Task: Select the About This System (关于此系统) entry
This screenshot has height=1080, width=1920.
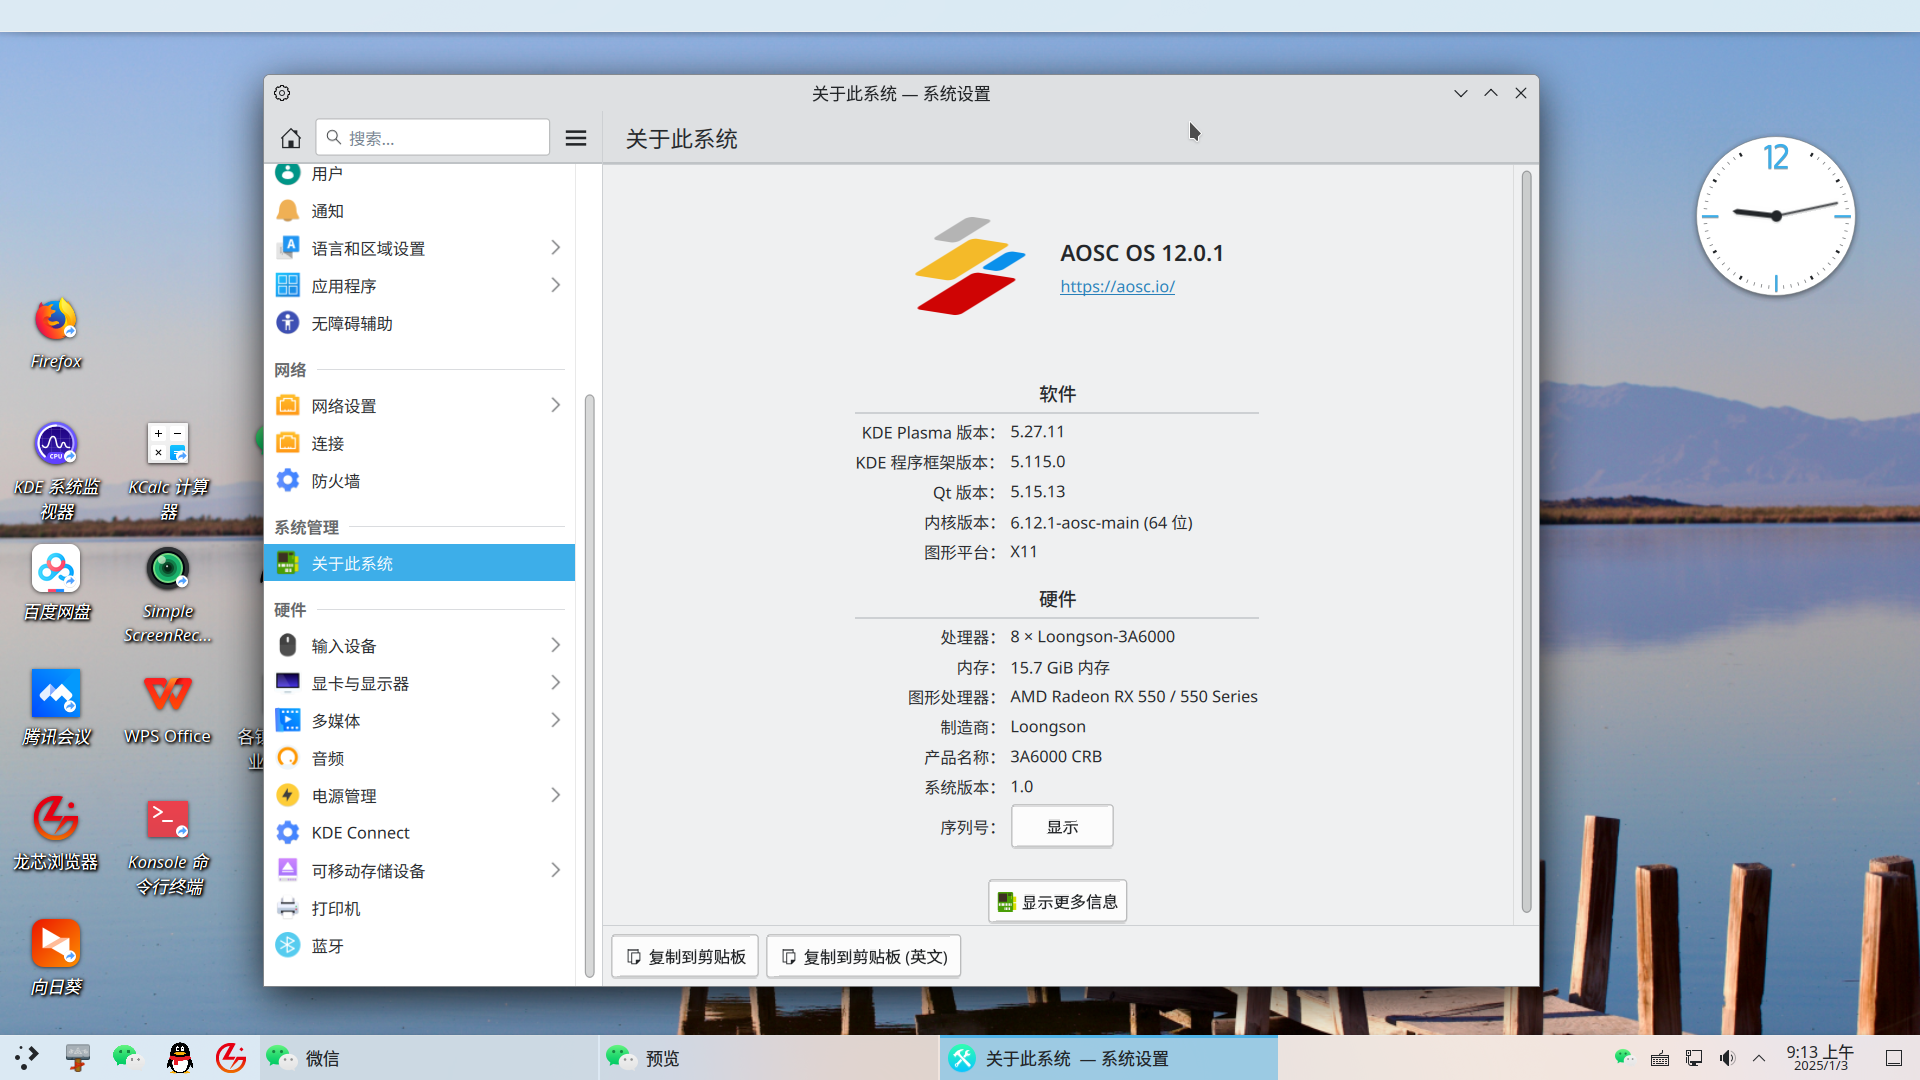Action: (419, 563)
